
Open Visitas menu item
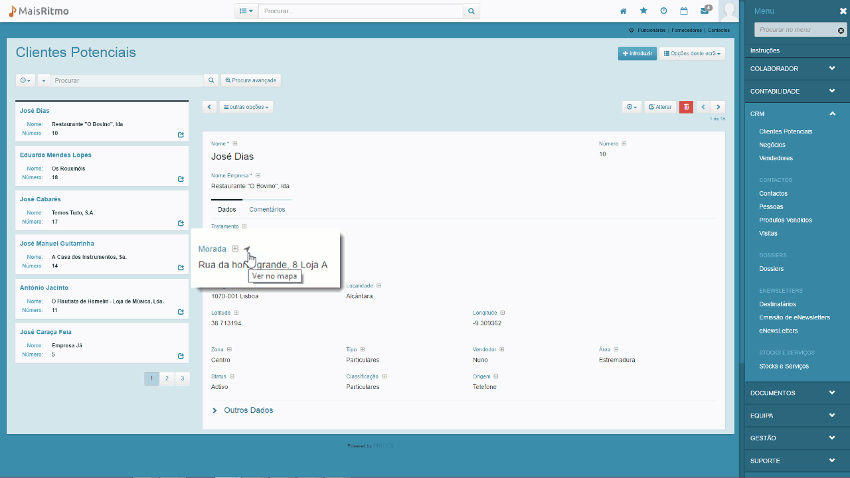[x=768, y=234]
